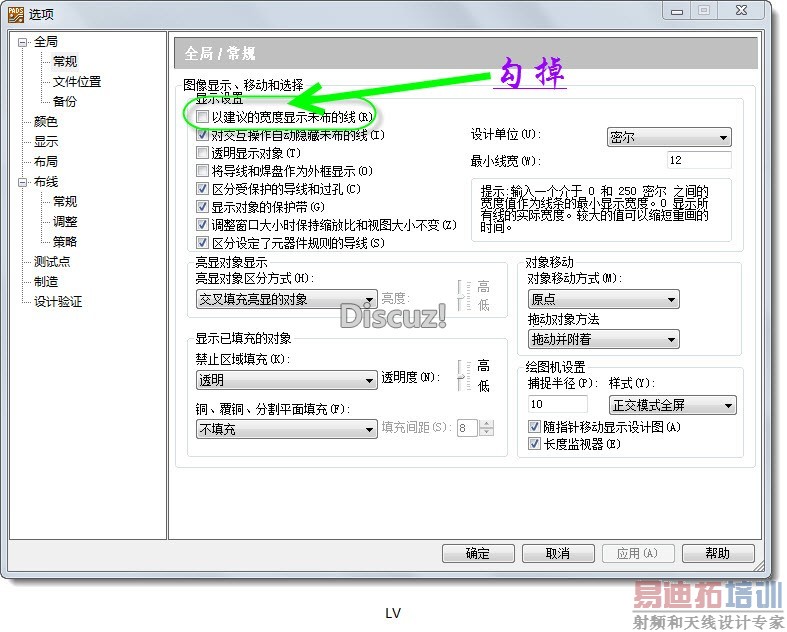The image size is (787, 632).
Task: Select 调整 under 布线
Action: [x=65, y=221]
